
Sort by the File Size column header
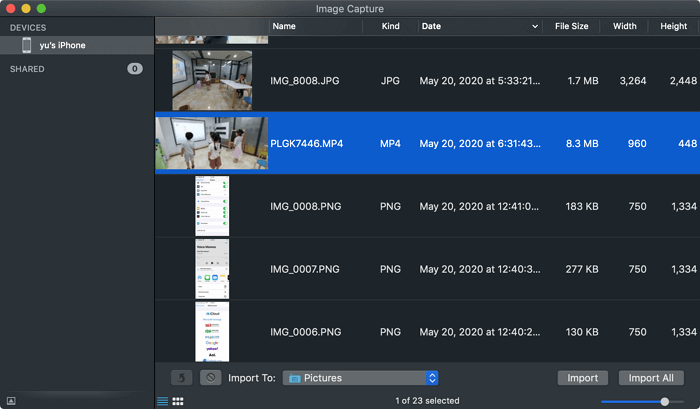tap(572, 26)
